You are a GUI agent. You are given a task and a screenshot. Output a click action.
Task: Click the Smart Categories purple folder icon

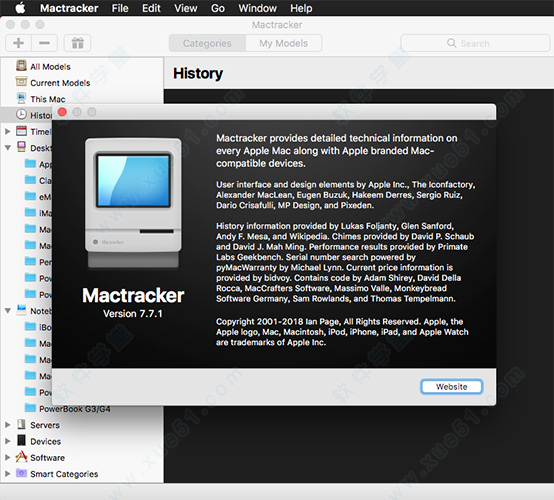point(21,473)
